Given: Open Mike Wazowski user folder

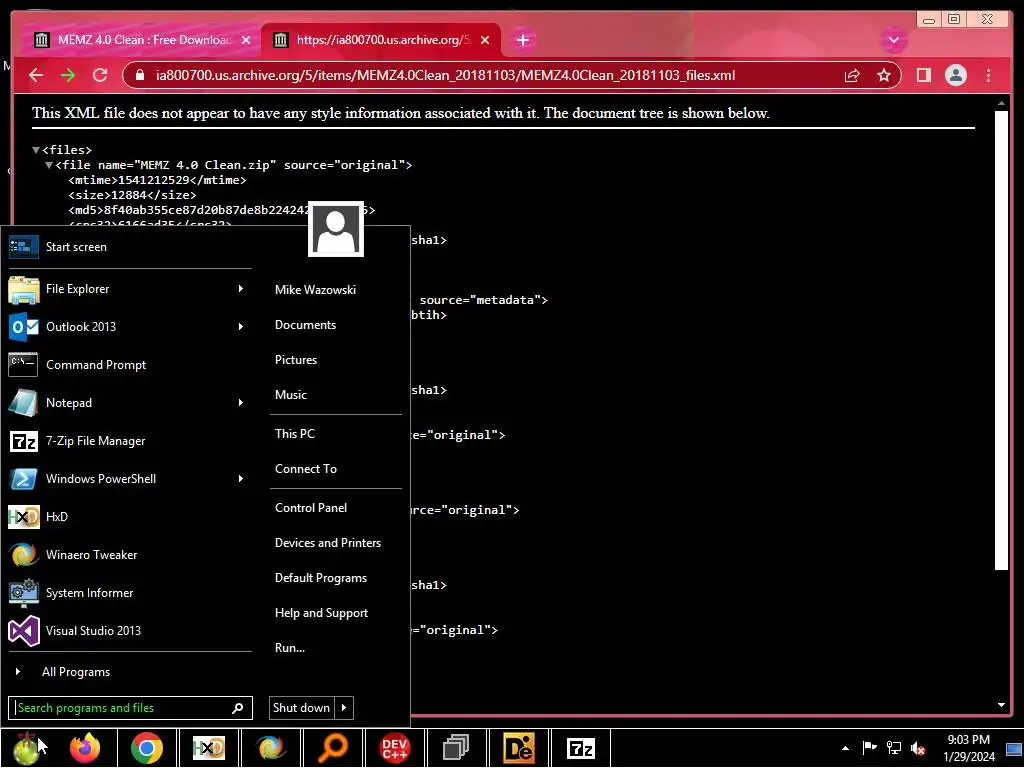Looking at the screenshot, I should click(315, 289).
